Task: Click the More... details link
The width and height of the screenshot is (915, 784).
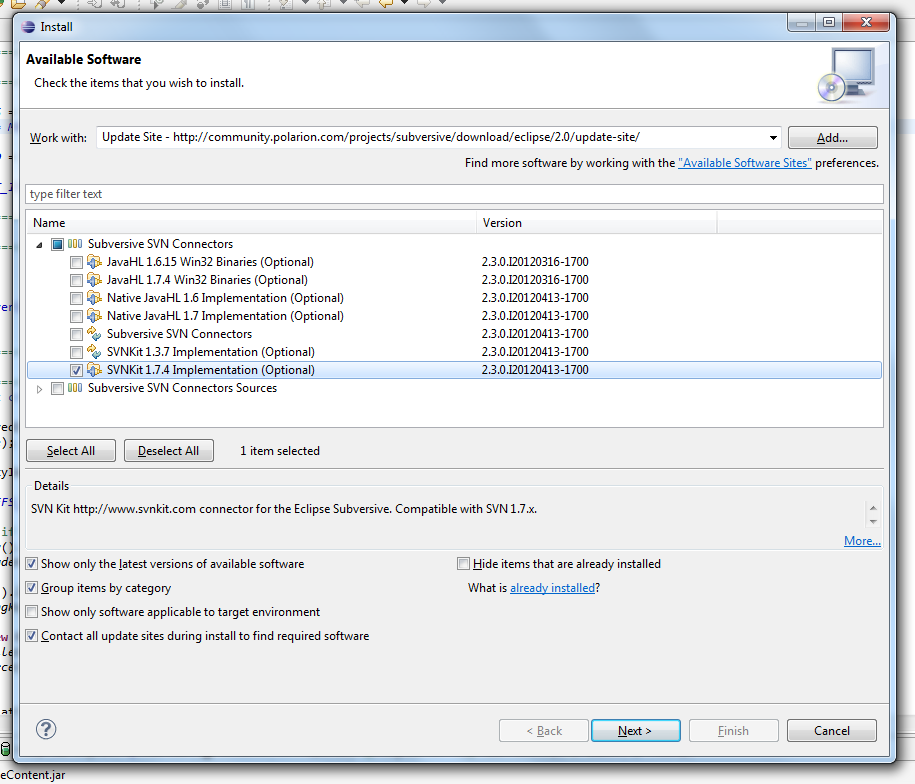Action: coord(862,541)
